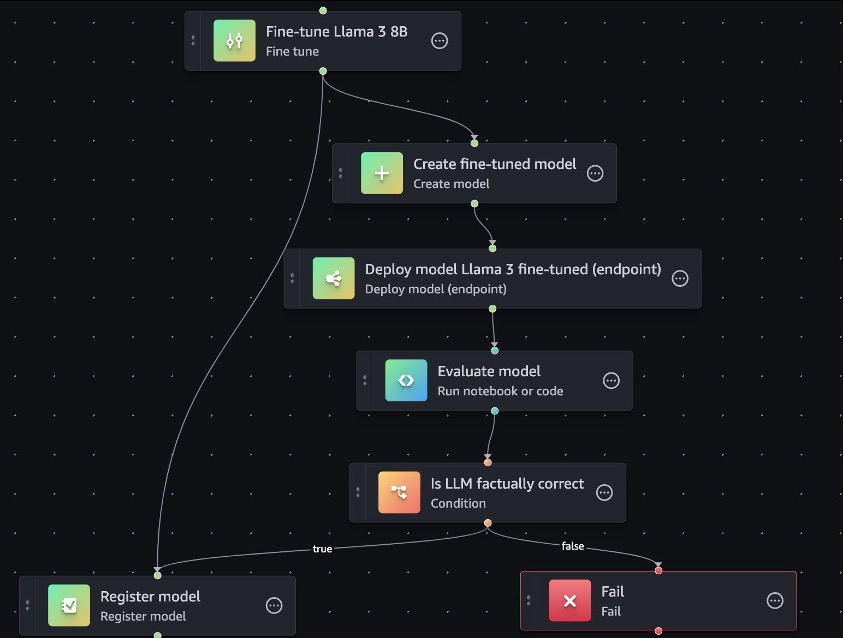
Task: Select Deploy model Llama 3 fine-tuned (endpoint) title
Action: (x=513, y=269)
